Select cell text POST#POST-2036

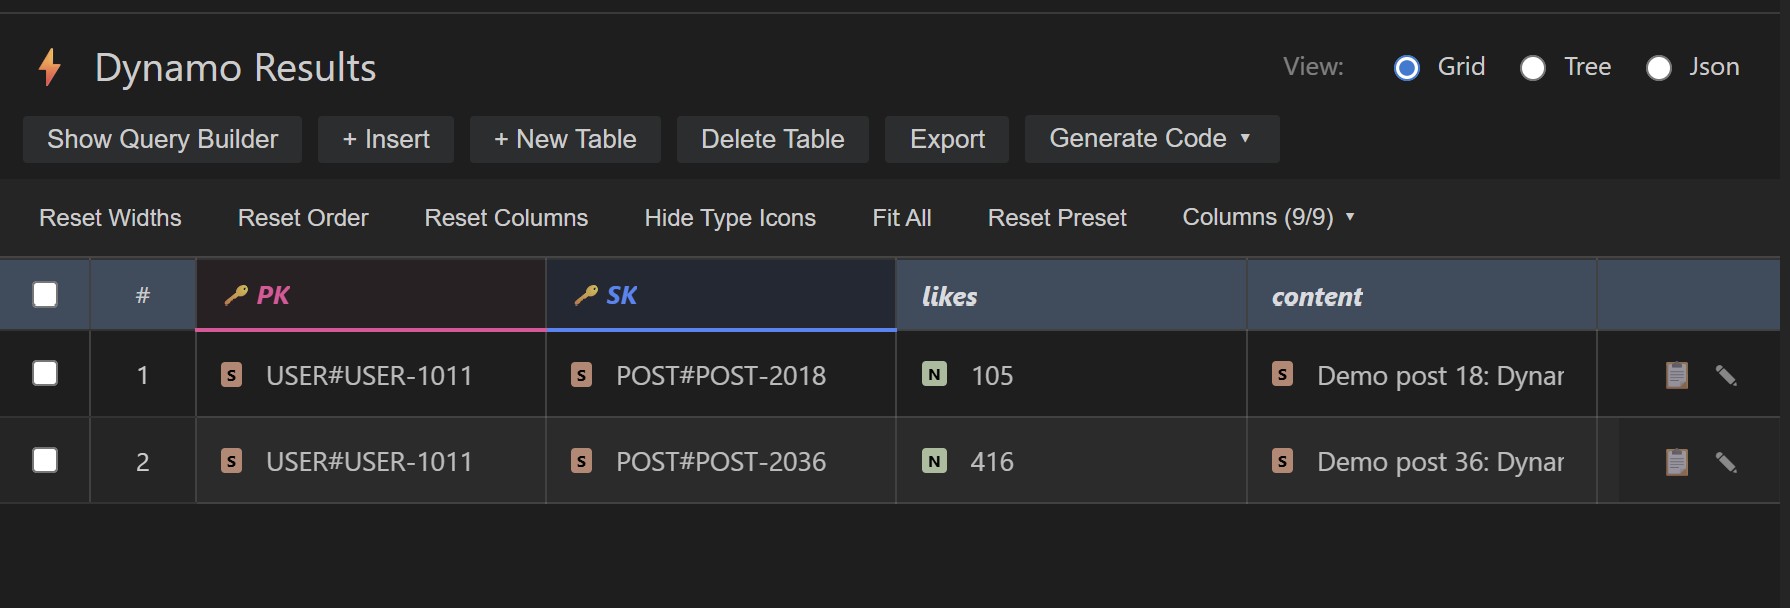click(721, 462)
